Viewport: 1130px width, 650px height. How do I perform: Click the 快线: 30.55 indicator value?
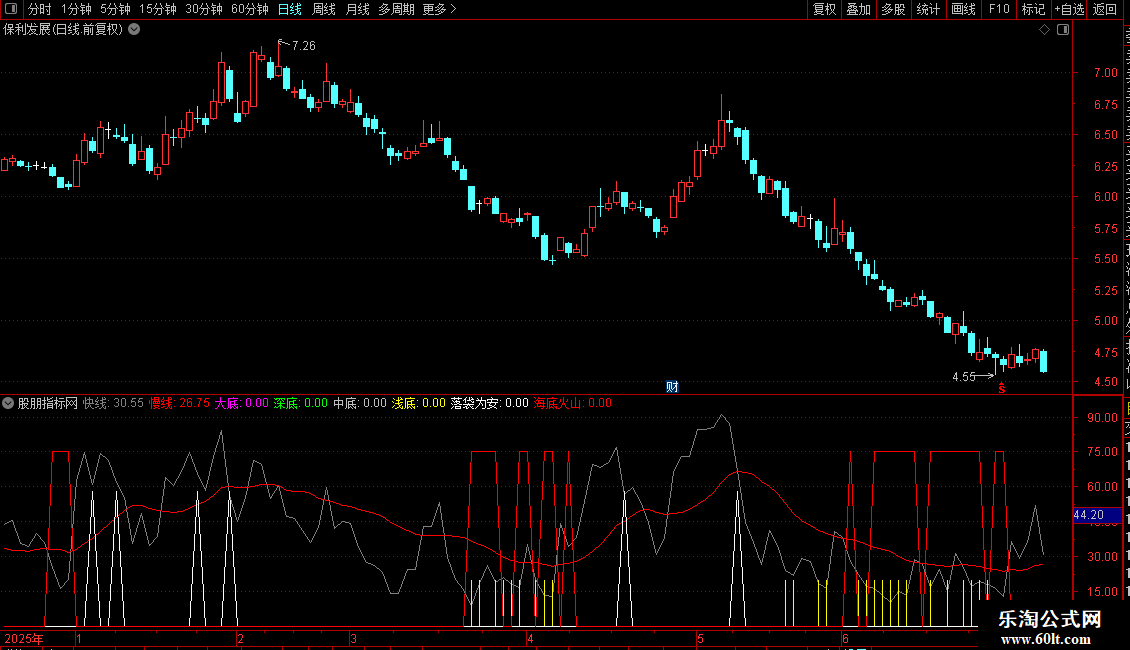(113, 403)
